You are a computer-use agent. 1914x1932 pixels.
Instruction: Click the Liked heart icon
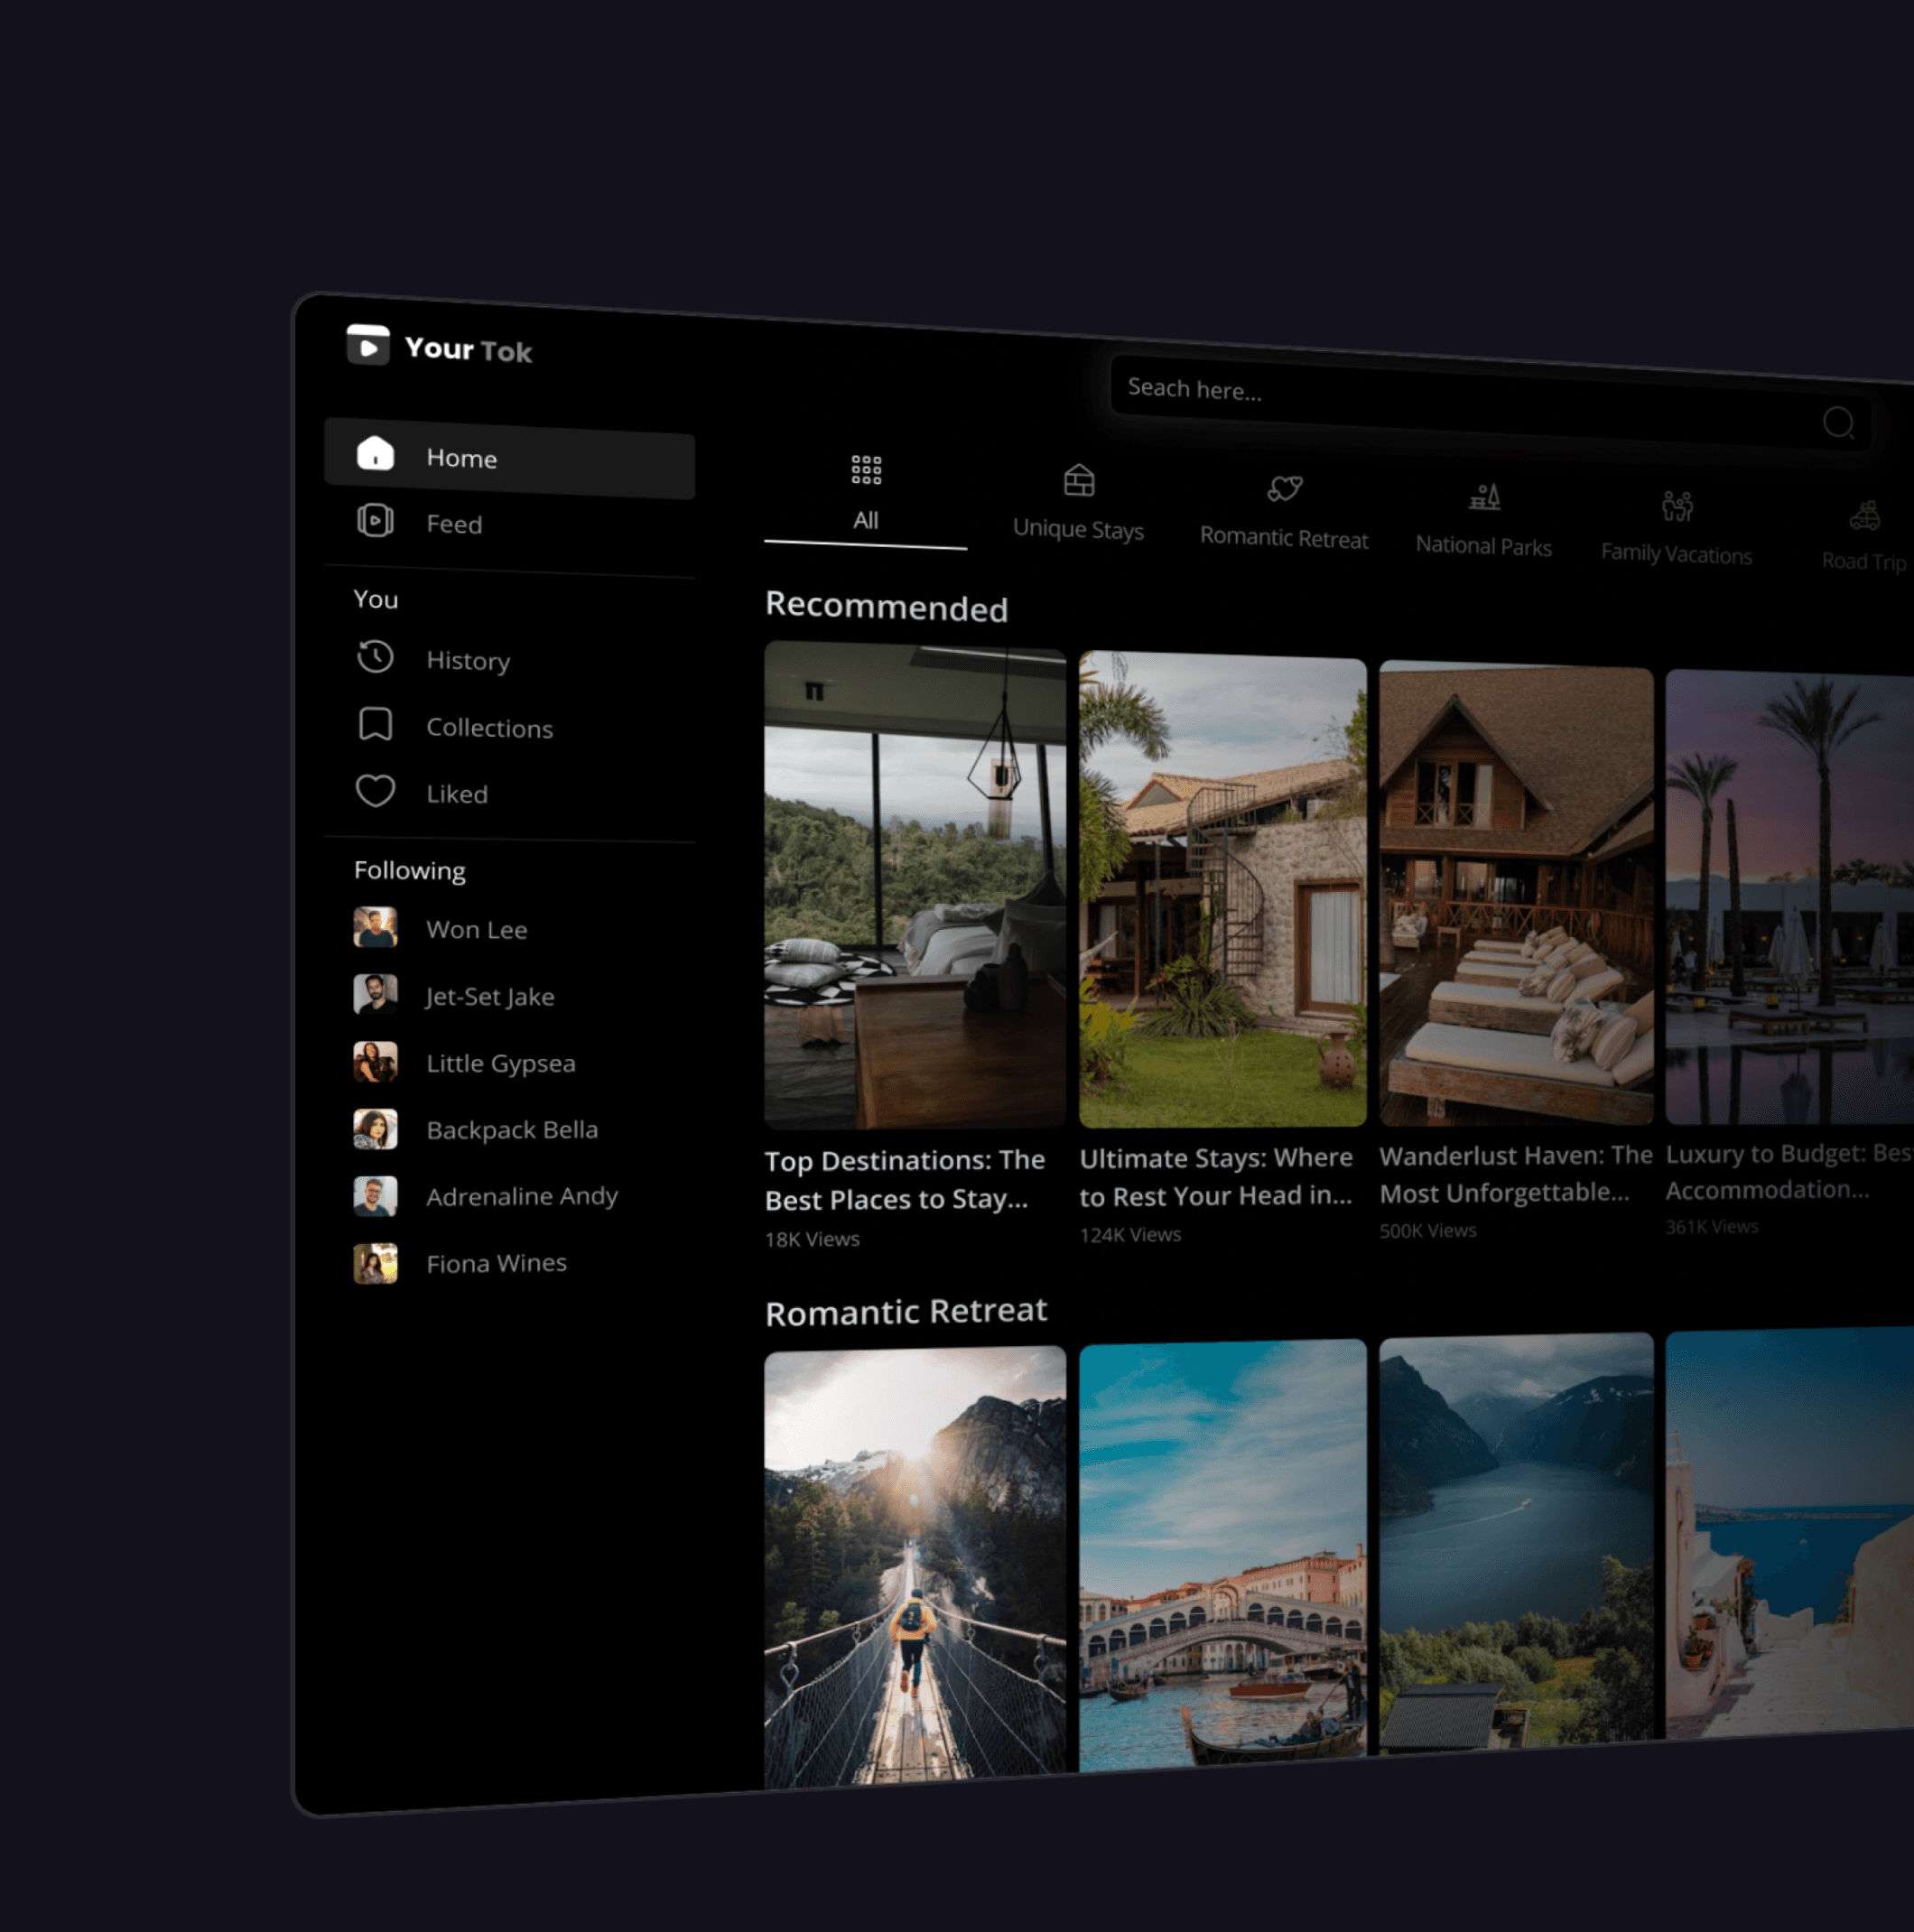375,791
